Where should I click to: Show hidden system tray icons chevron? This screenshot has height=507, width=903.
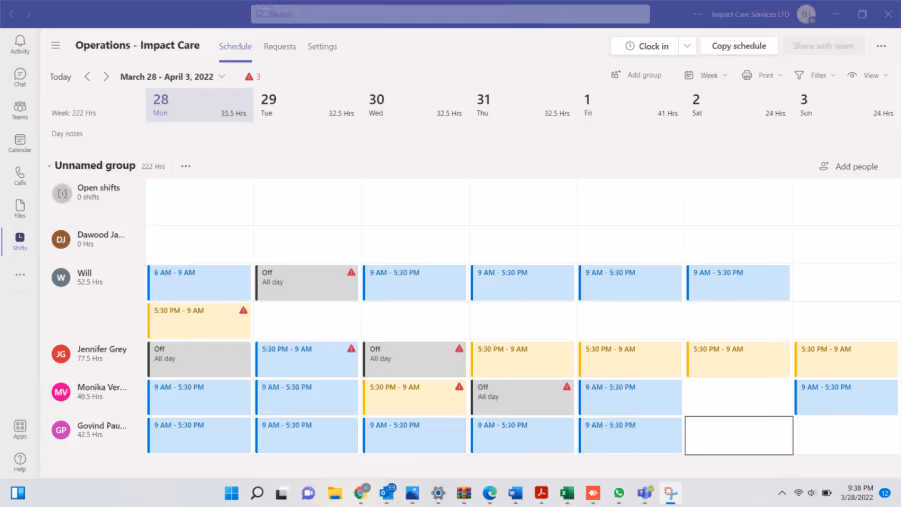click(781, 493)
